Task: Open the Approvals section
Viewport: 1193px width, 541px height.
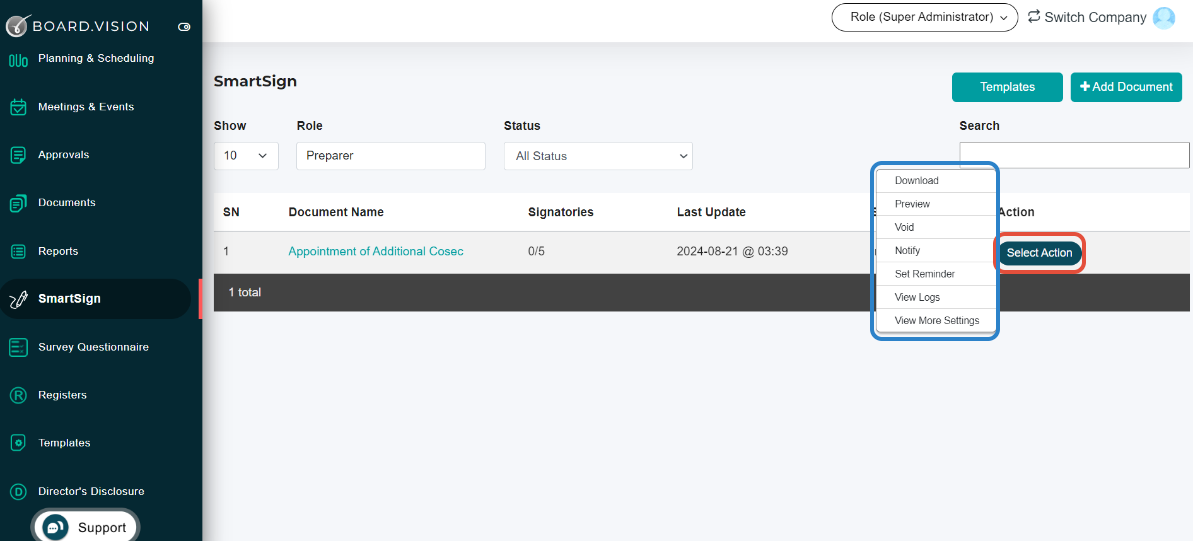Action: [x=63, y=155]
